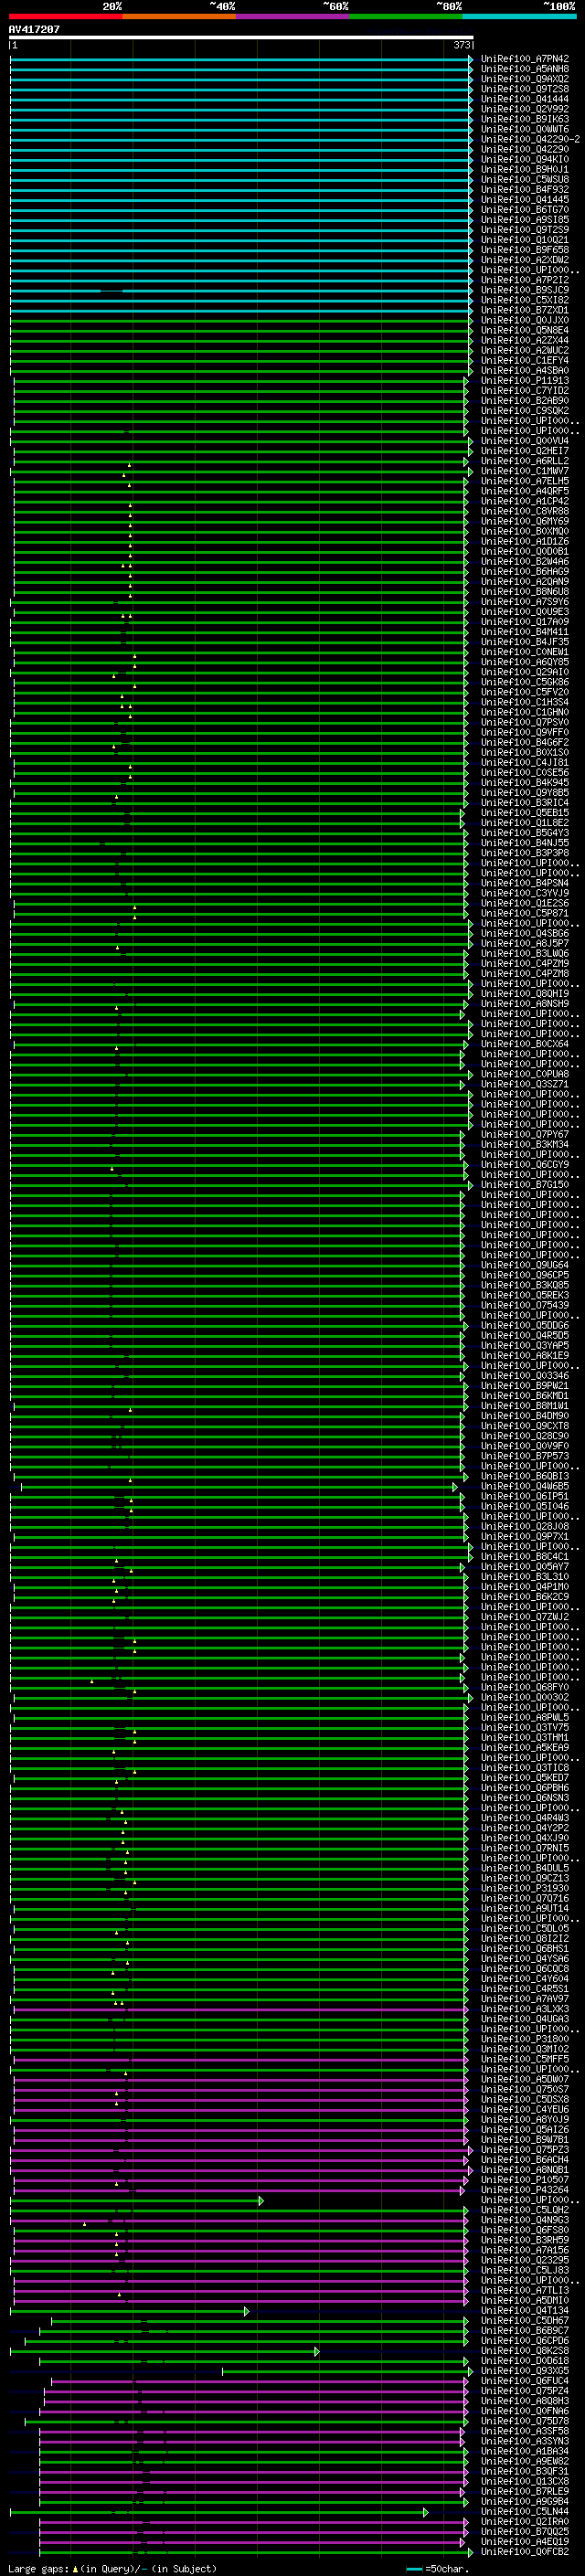Select the UniRef100_B9F658 label

click(524, 250)
